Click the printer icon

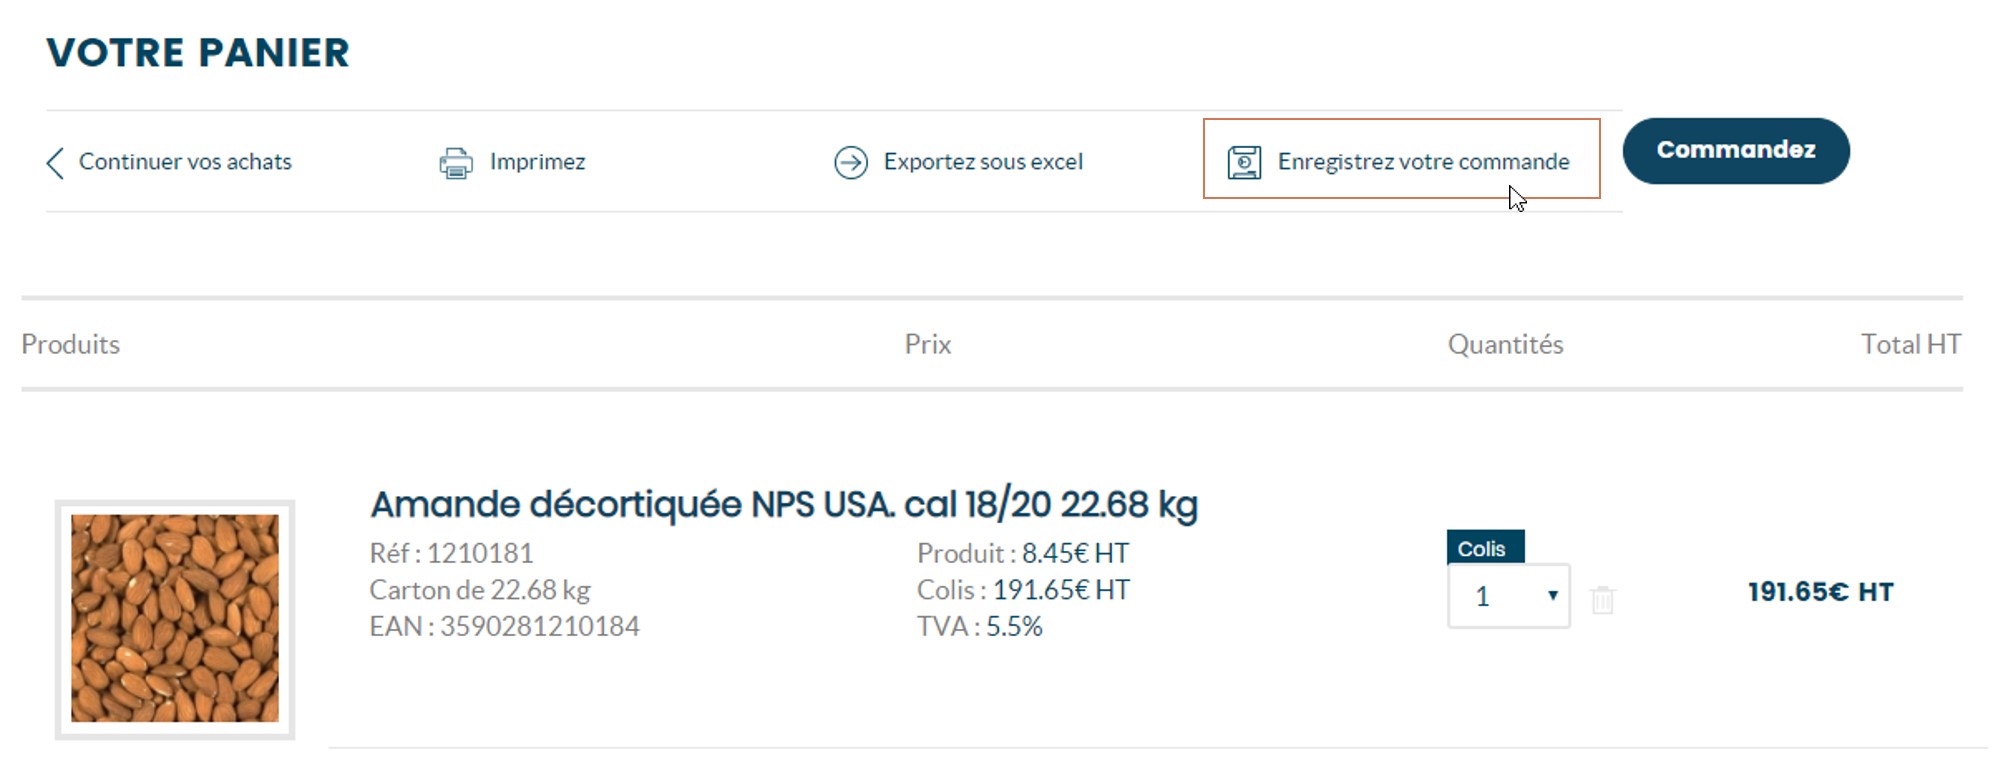456,162
